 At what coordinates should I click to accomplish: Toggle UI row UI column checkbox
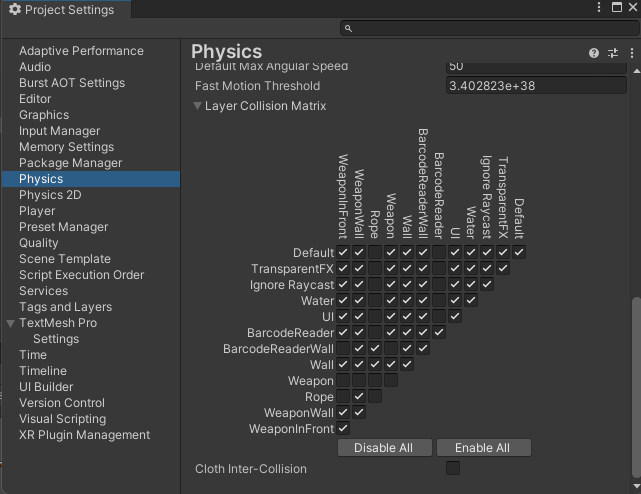[455, 316]
